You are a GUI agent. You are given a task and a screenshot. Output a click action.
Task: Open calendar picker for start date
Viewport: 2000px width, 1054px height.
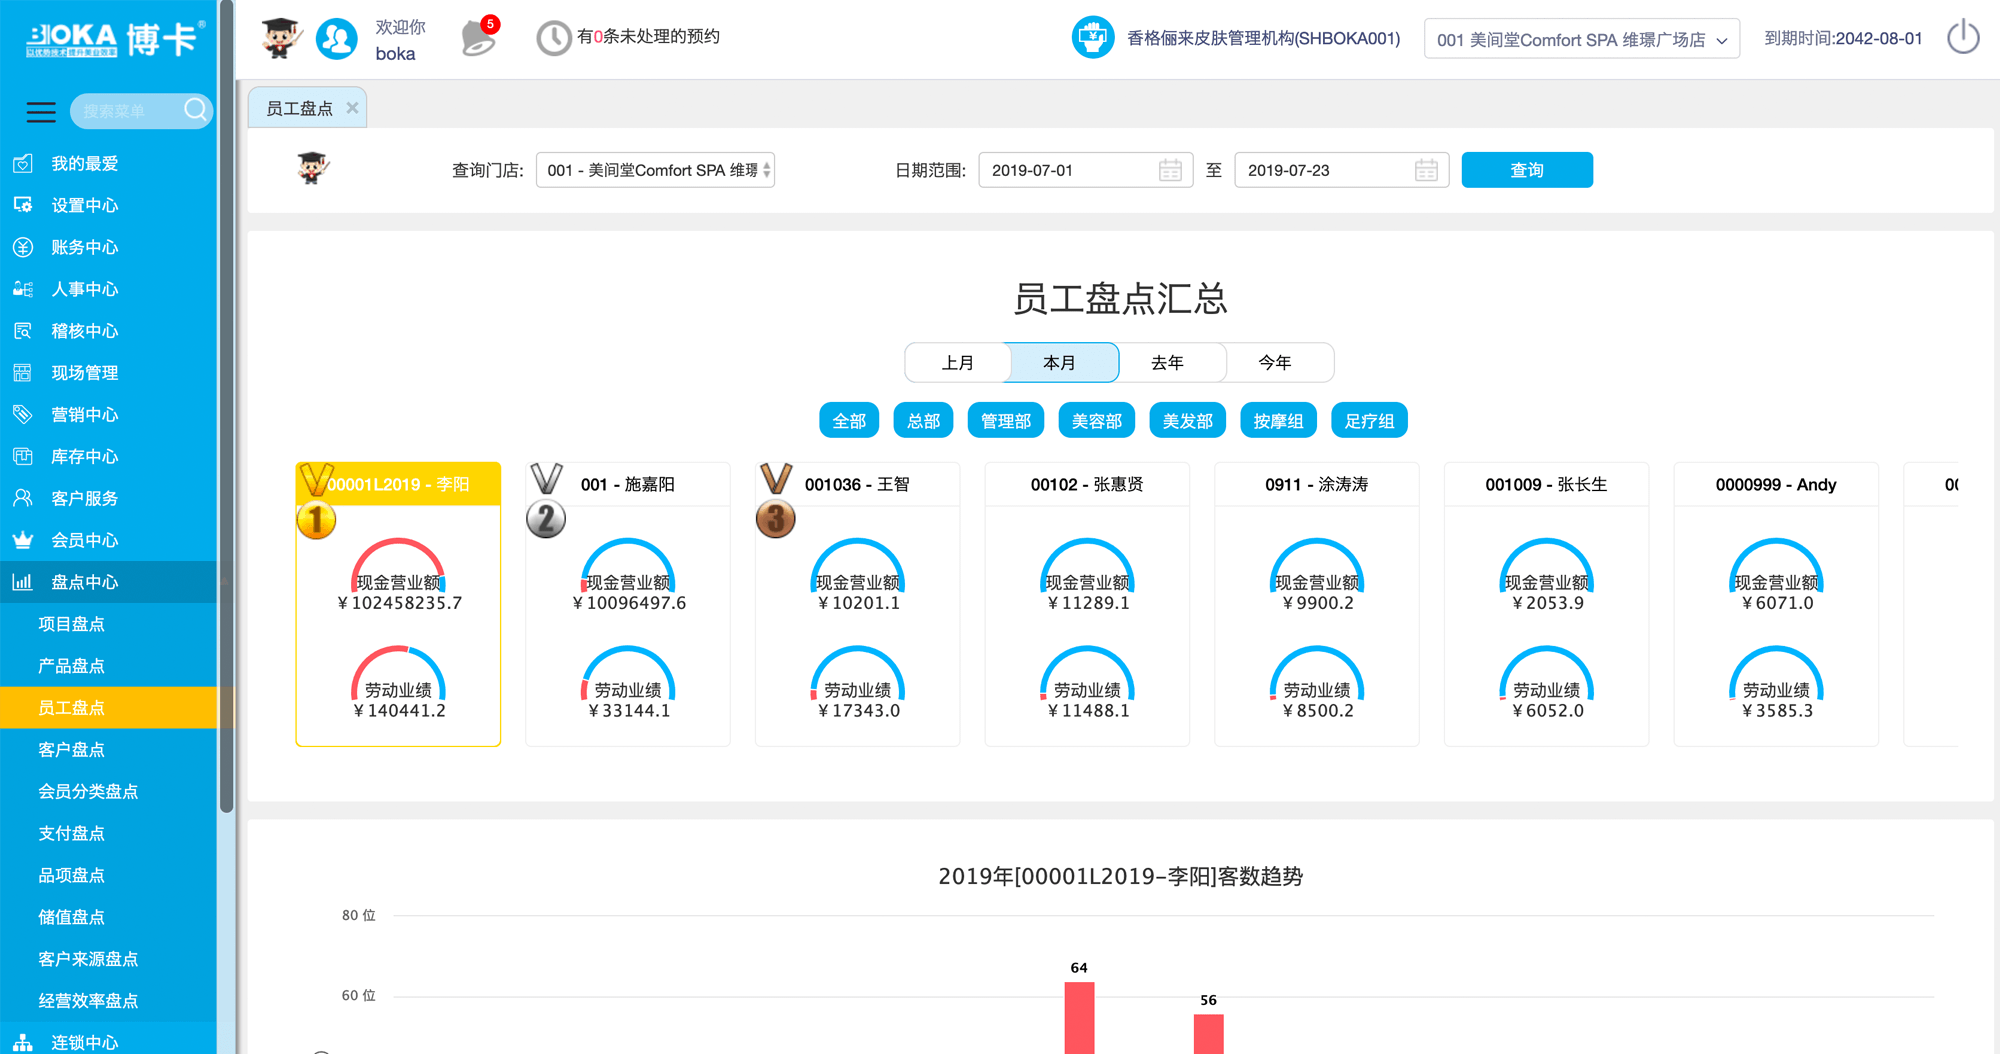[x=1170, y=171]
